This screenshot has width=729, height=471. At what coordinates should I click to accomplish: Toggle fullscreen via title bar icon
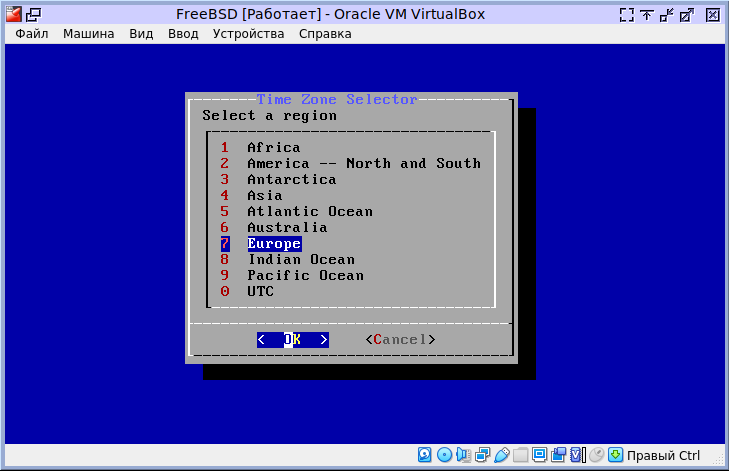tap(627, 15)
